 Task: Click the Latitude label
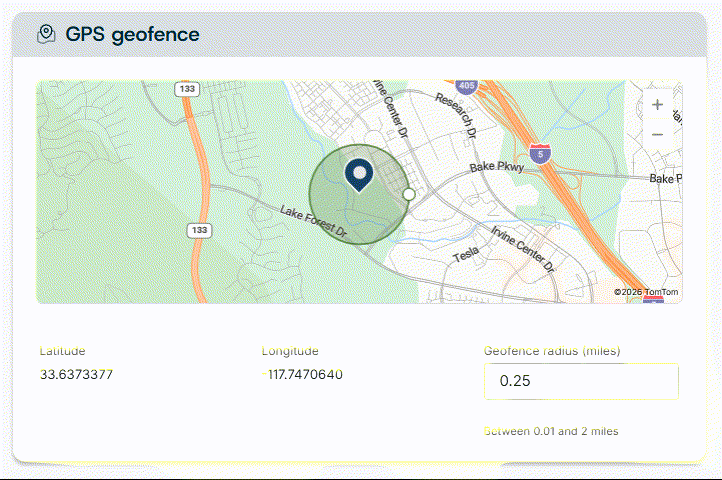(63, 351)
